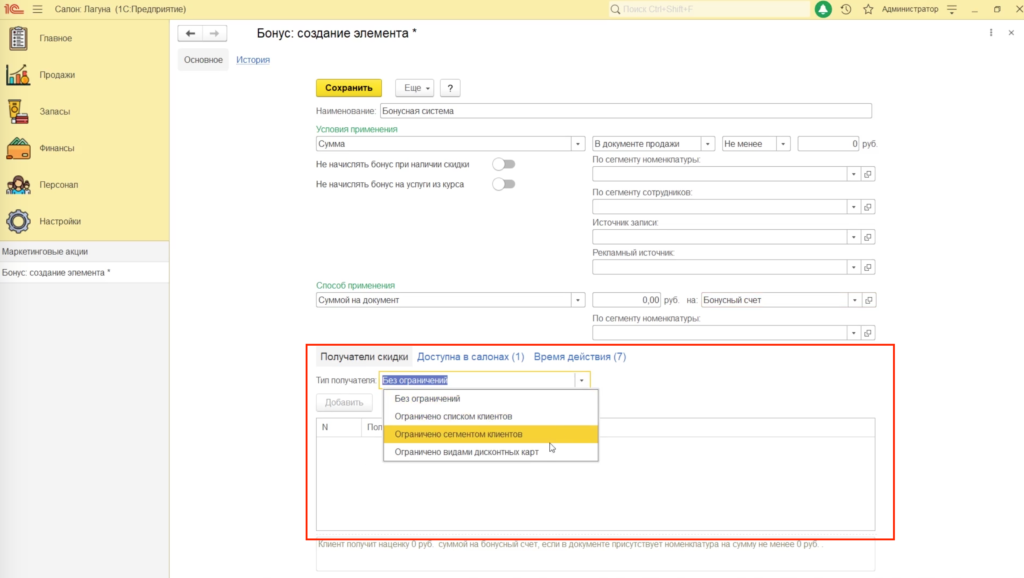Open Бонус: создание элемента in the windows panel
Image resolution: width=1024 pixels, height=578 pixels.
tap(85, 272)
